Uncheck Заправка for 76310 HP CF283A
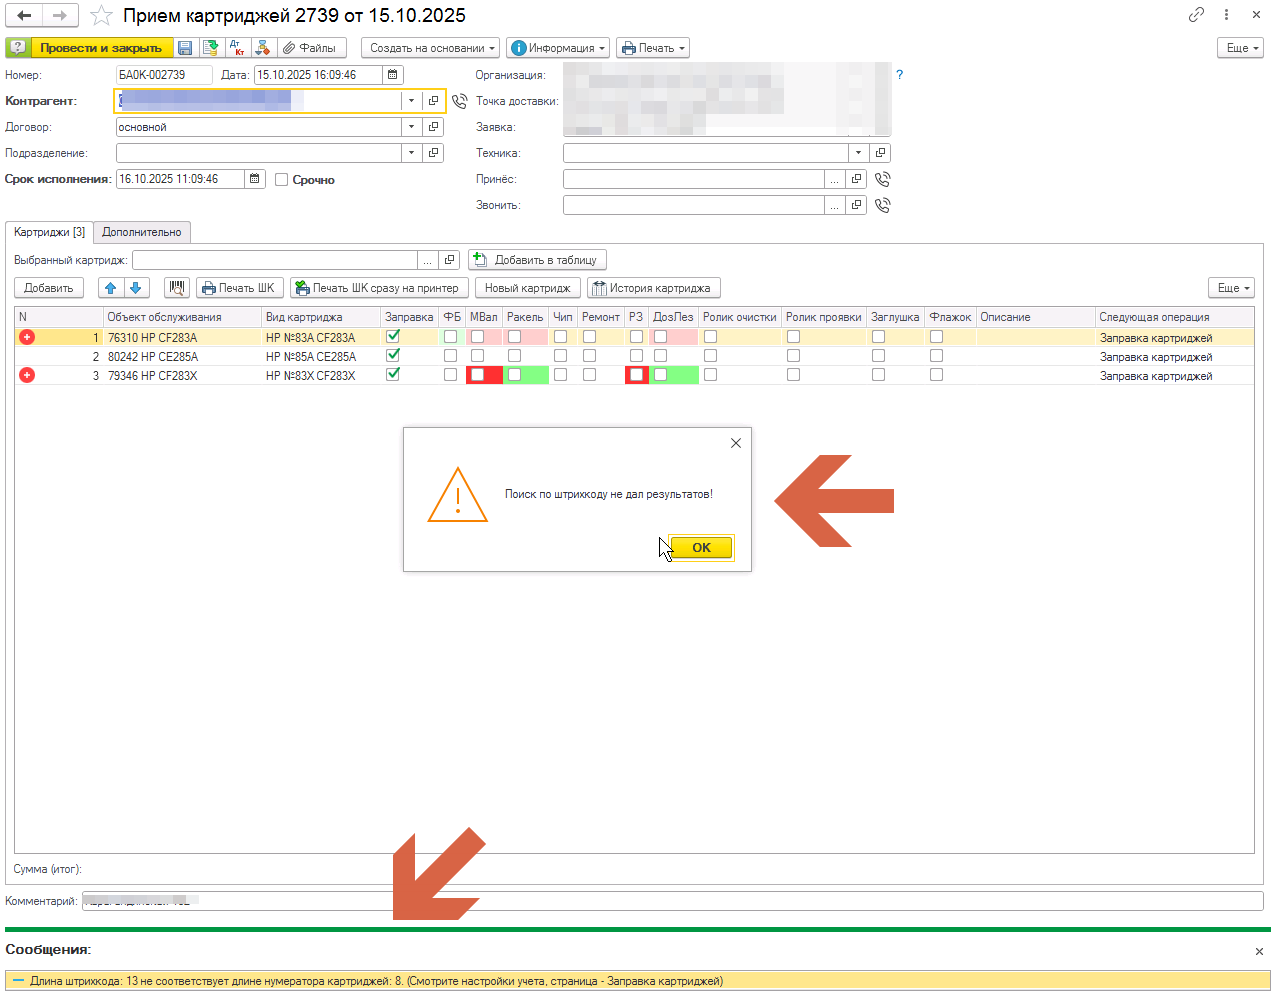1283x1002 pixels. (393, 337)
